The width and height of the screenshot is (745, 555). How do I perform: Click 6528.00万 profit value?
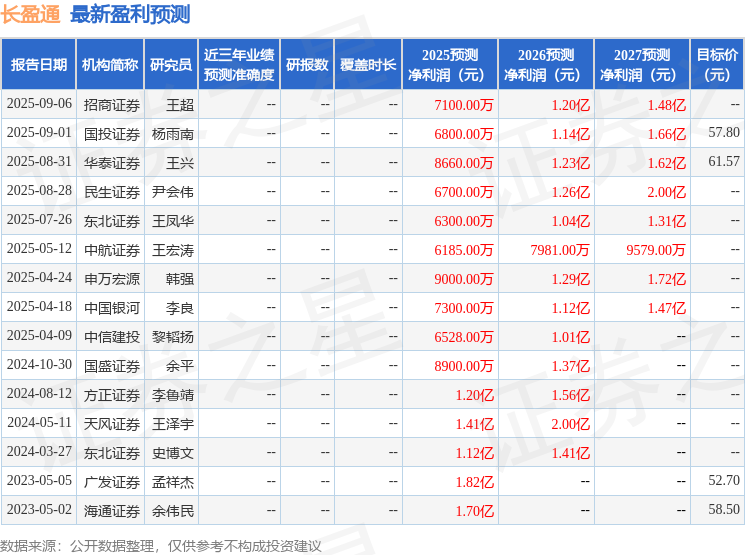coord(464,337)
